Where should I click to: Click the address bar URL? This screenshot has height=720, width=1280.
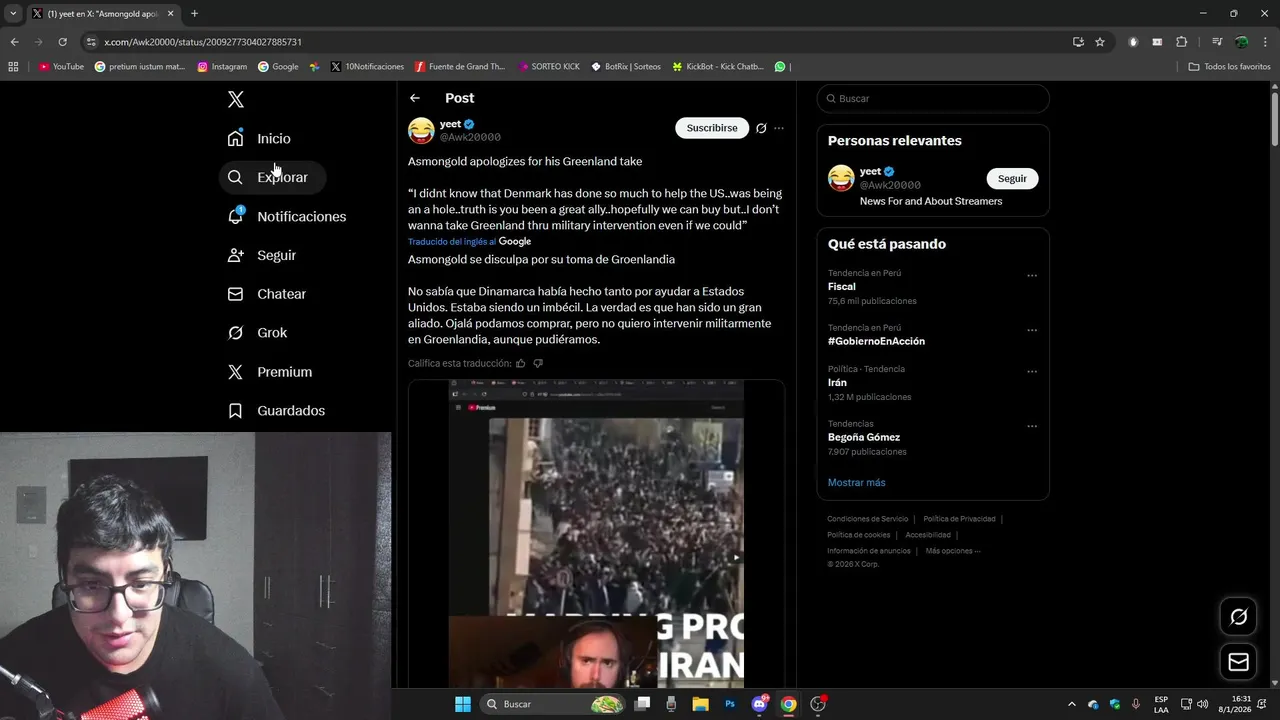203,42
